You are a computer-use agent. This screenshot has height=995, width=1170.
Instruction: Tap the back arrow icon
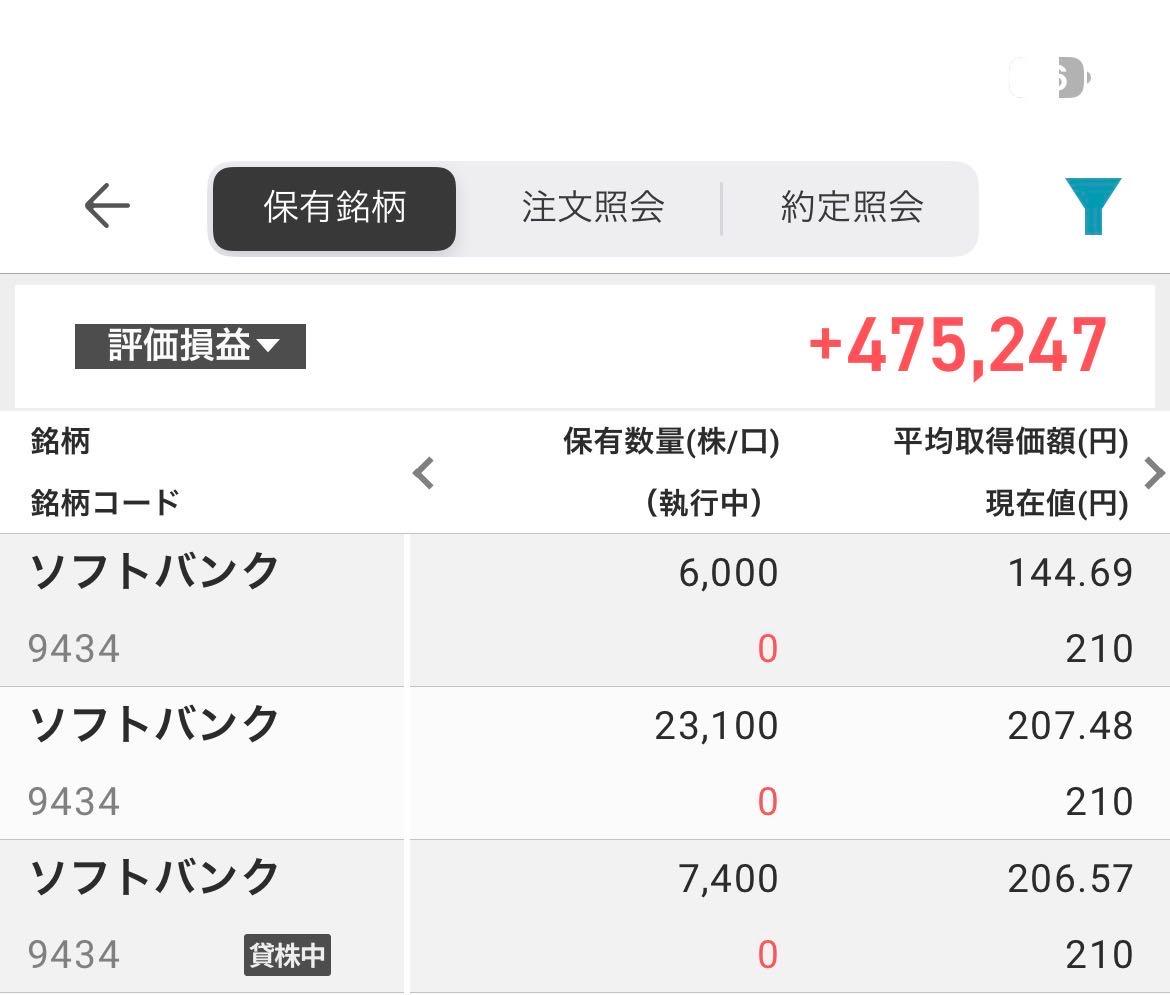tap(106, 206)
